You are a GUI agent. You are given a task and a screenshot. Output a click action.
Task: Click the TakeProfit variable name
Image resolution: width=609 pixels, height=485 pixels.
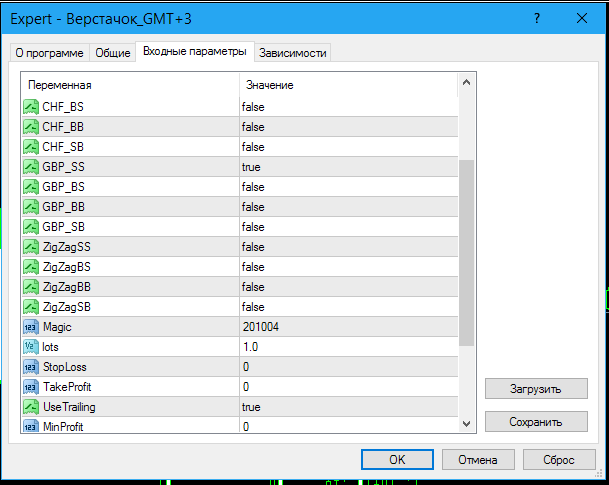click(67, 387)
